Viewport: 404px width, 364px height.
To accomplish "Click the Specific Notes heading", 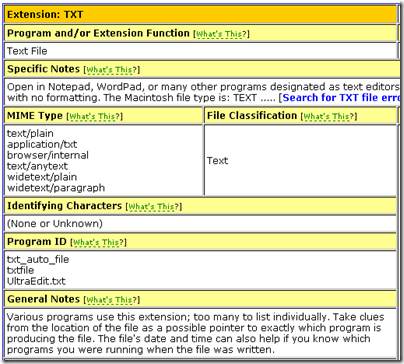I will (x=44, y=69).
